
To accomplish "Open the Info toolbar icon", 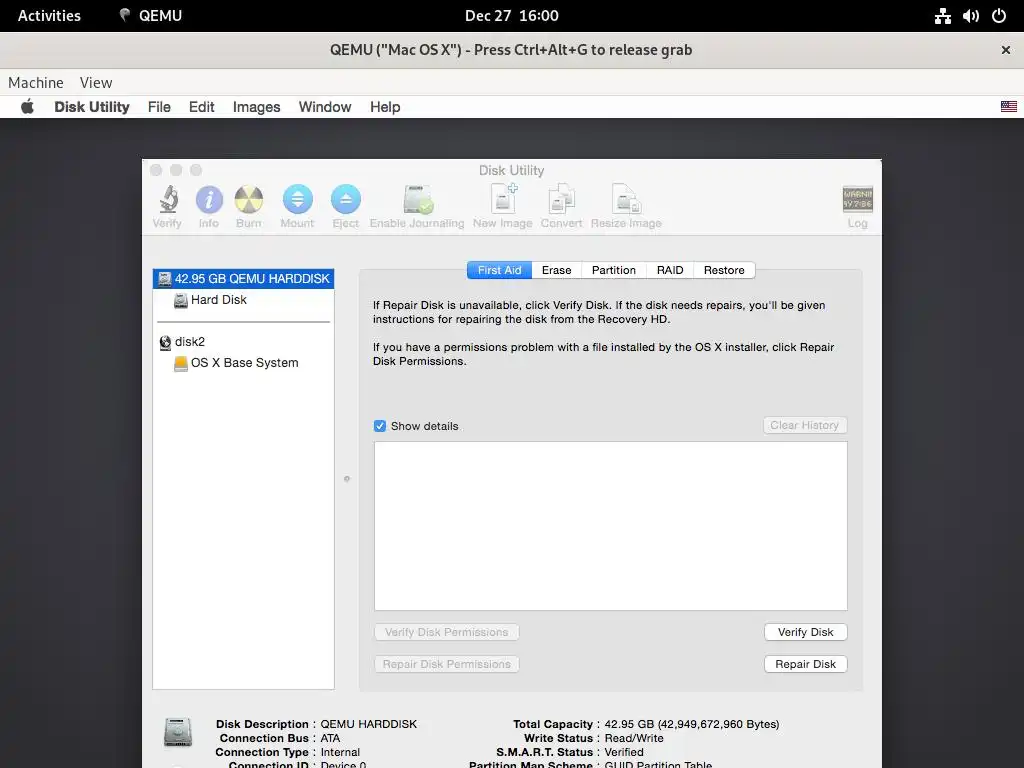I will point(209,200).
